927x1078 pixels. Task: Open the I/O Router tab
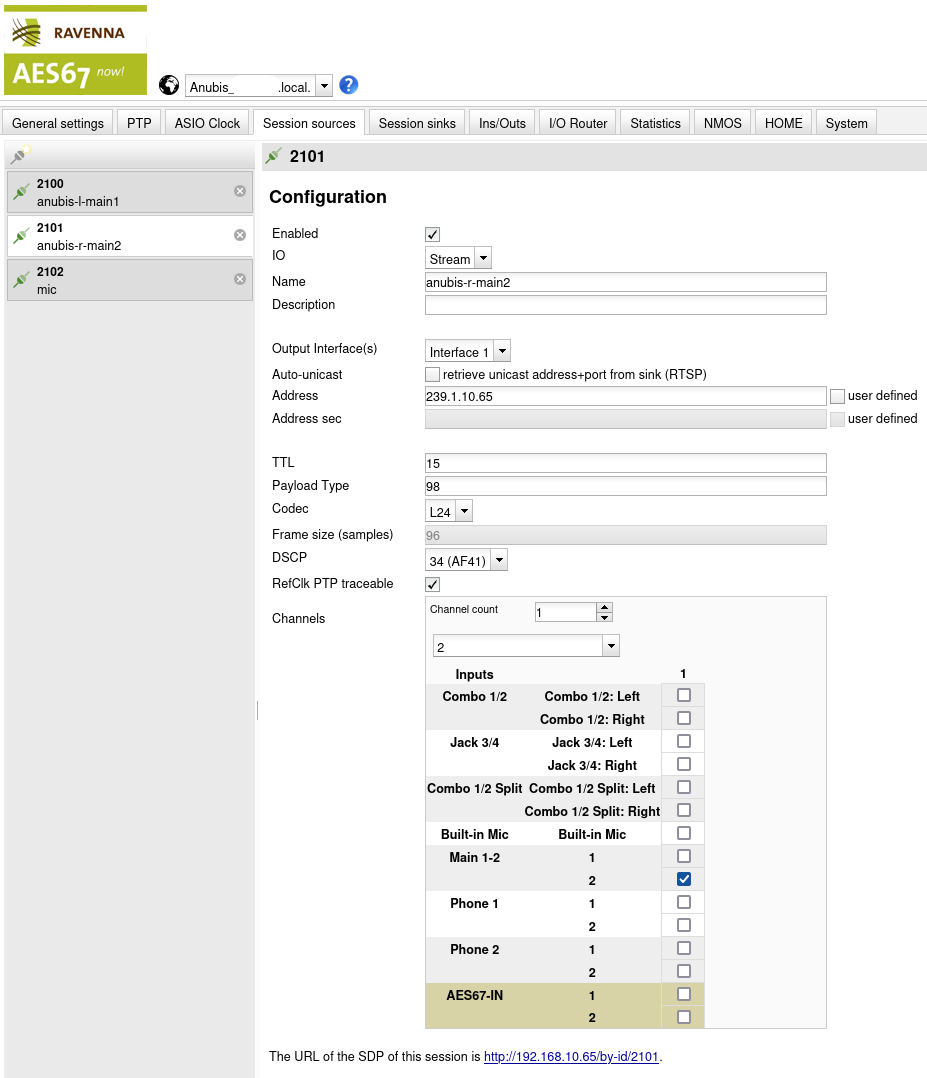click(578, 123)
